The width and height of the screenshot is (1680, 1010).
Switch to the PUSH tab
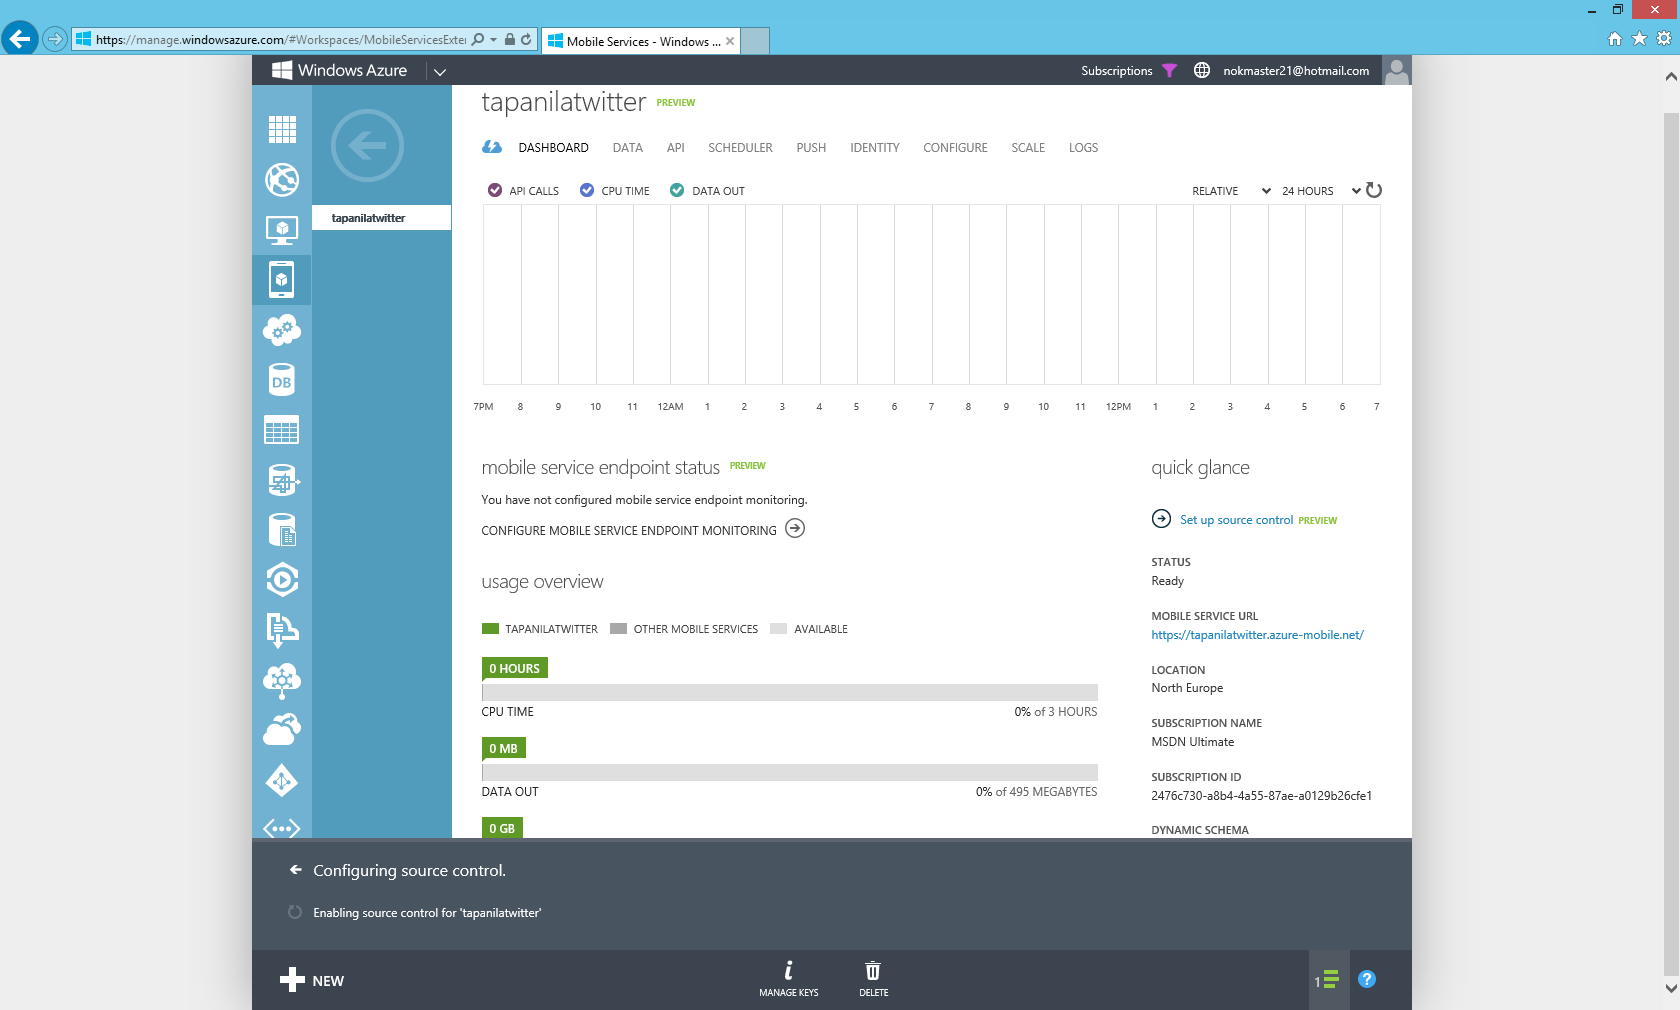811,148
